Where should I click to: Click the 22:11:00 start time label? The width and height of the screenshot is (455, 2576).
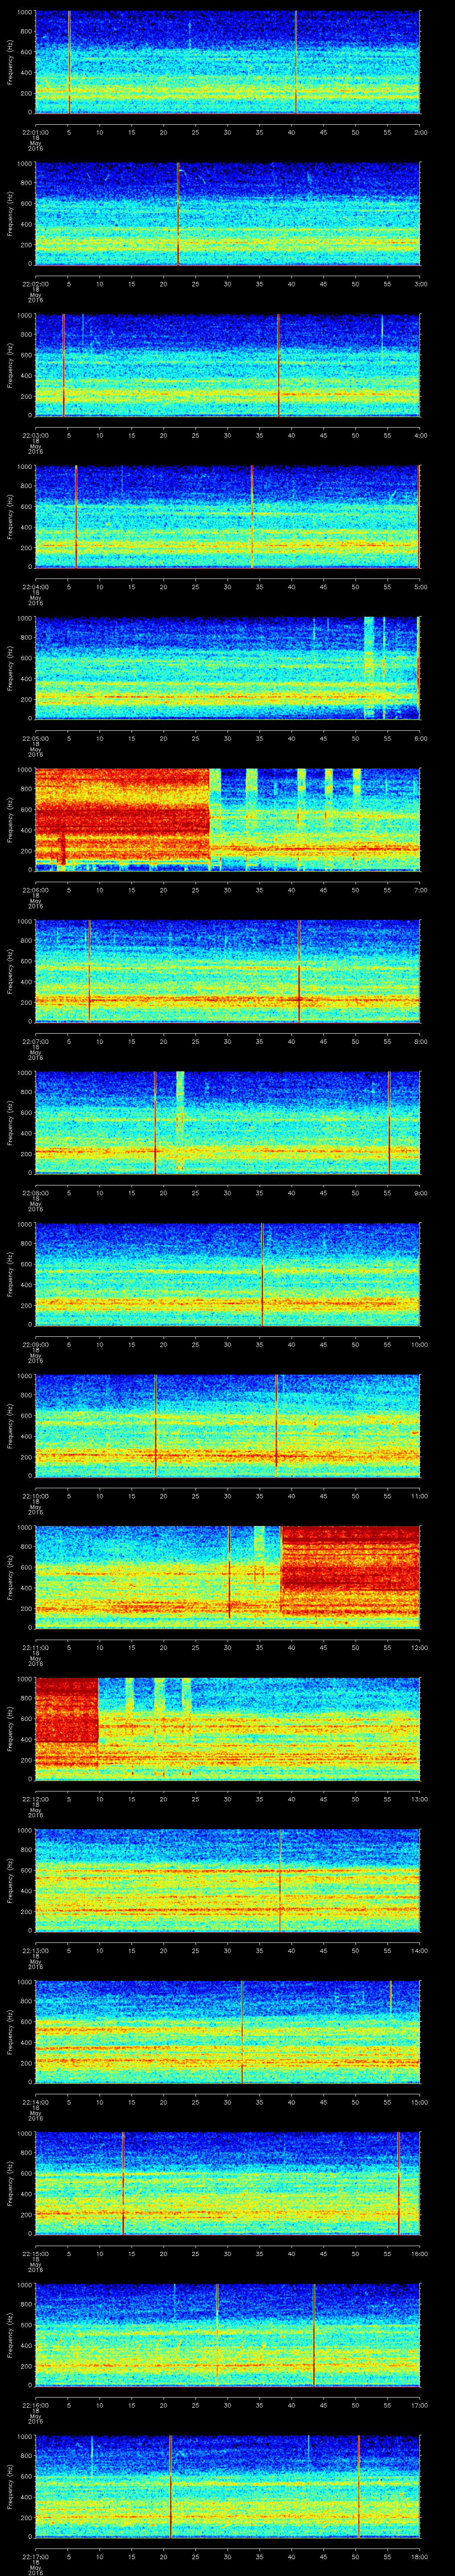click(x=35, y=1647)
